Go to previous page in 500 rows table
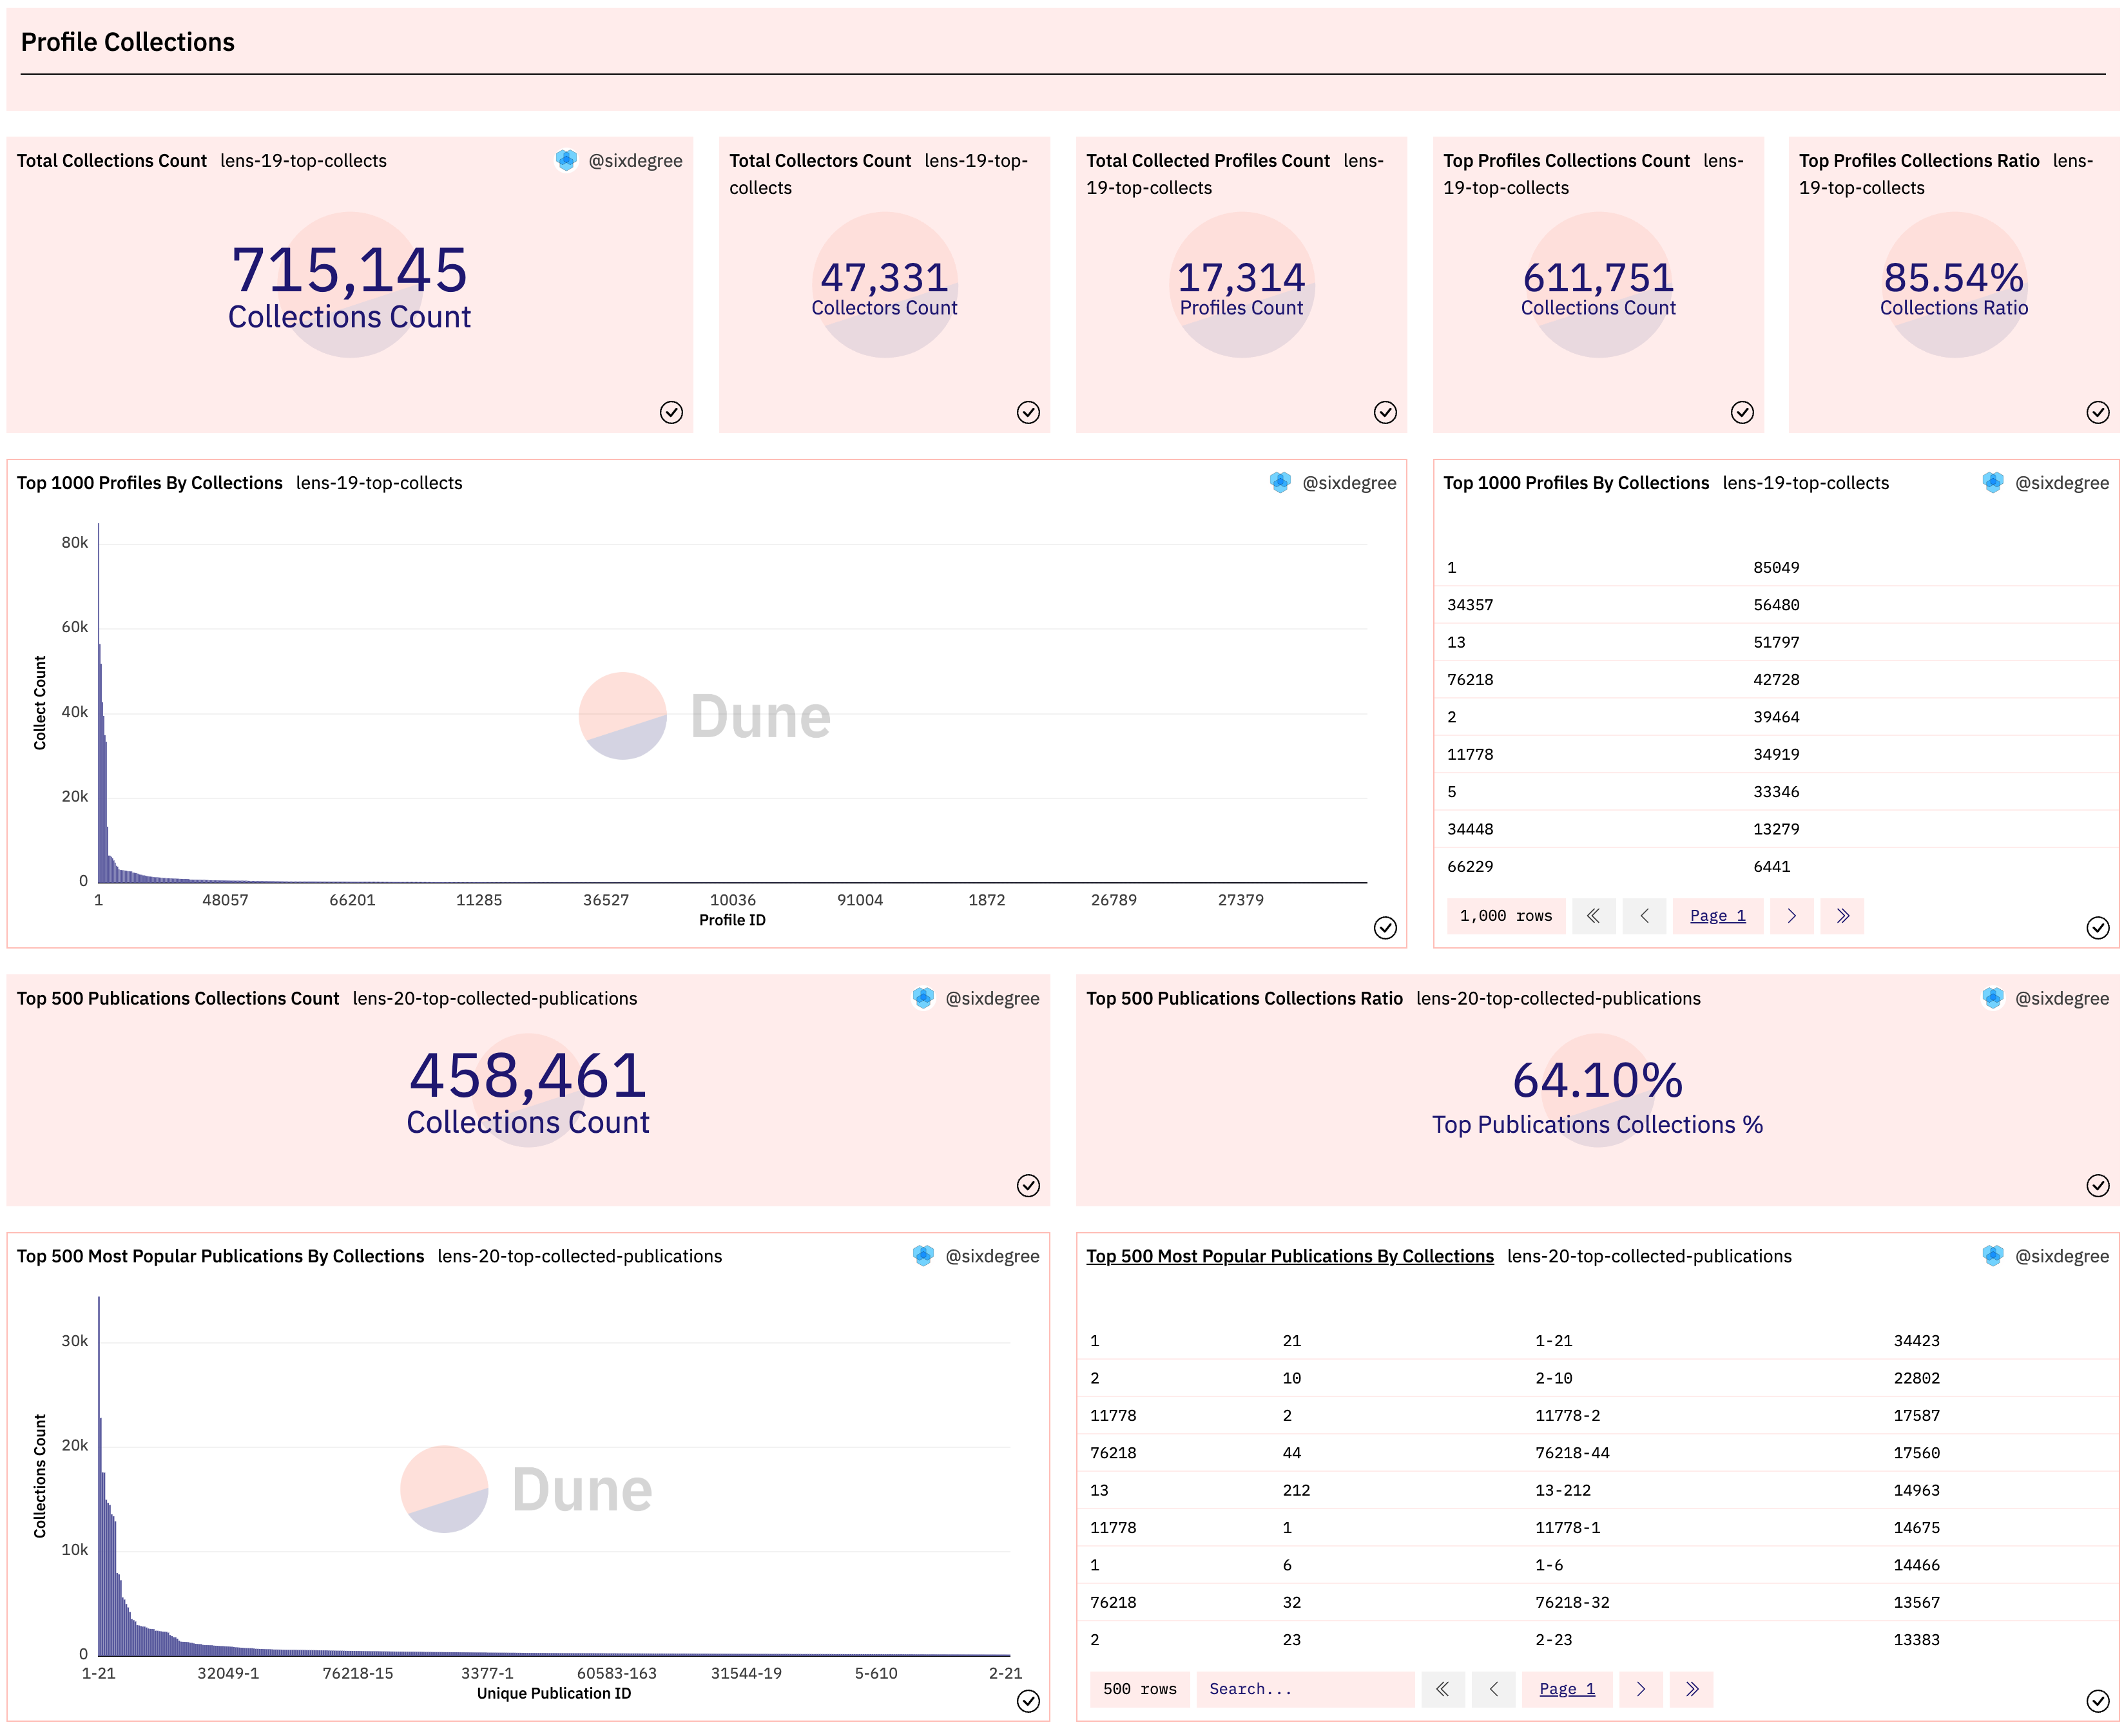The width and height of the screenshot is (2124, 1736). click(x=1493, y=1688)
